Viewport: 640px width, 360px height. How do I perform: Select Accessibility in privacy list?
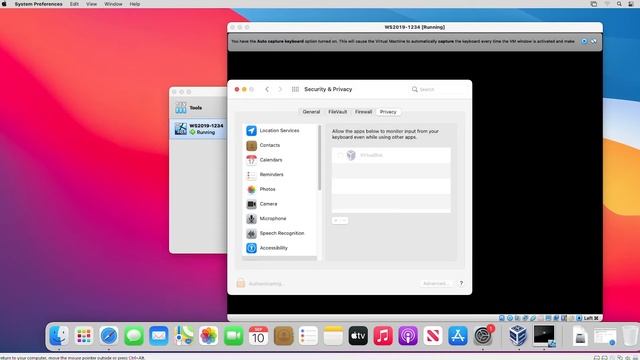click(280, 248)
